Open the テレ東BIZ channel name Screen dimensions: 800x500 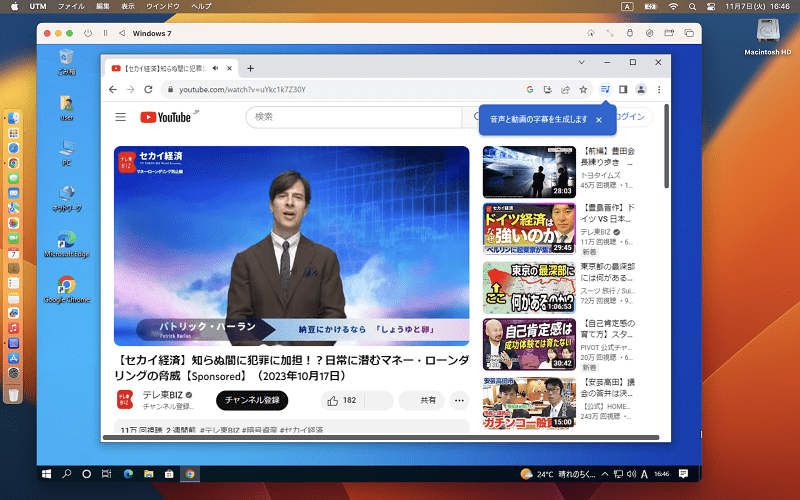pos(162,395)
